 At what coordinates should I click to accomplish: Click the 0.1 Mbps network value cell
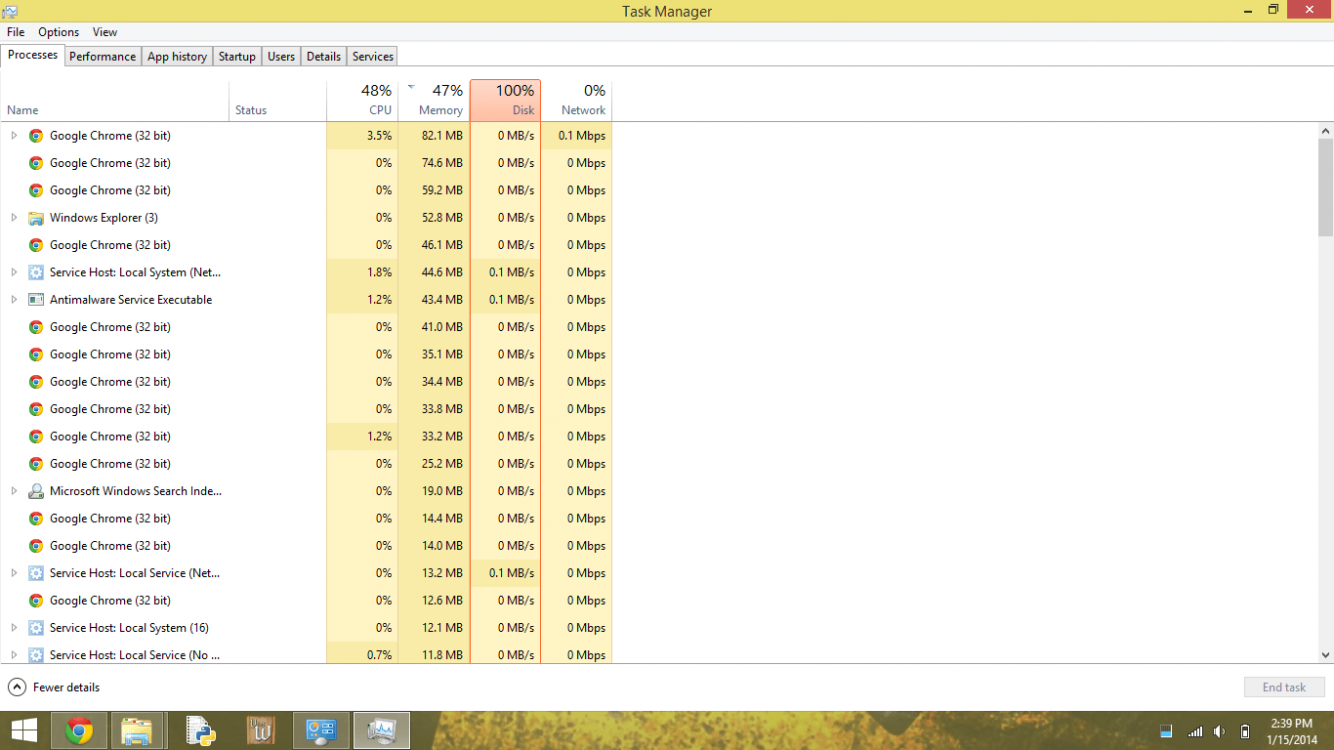(x=577, y=135)
